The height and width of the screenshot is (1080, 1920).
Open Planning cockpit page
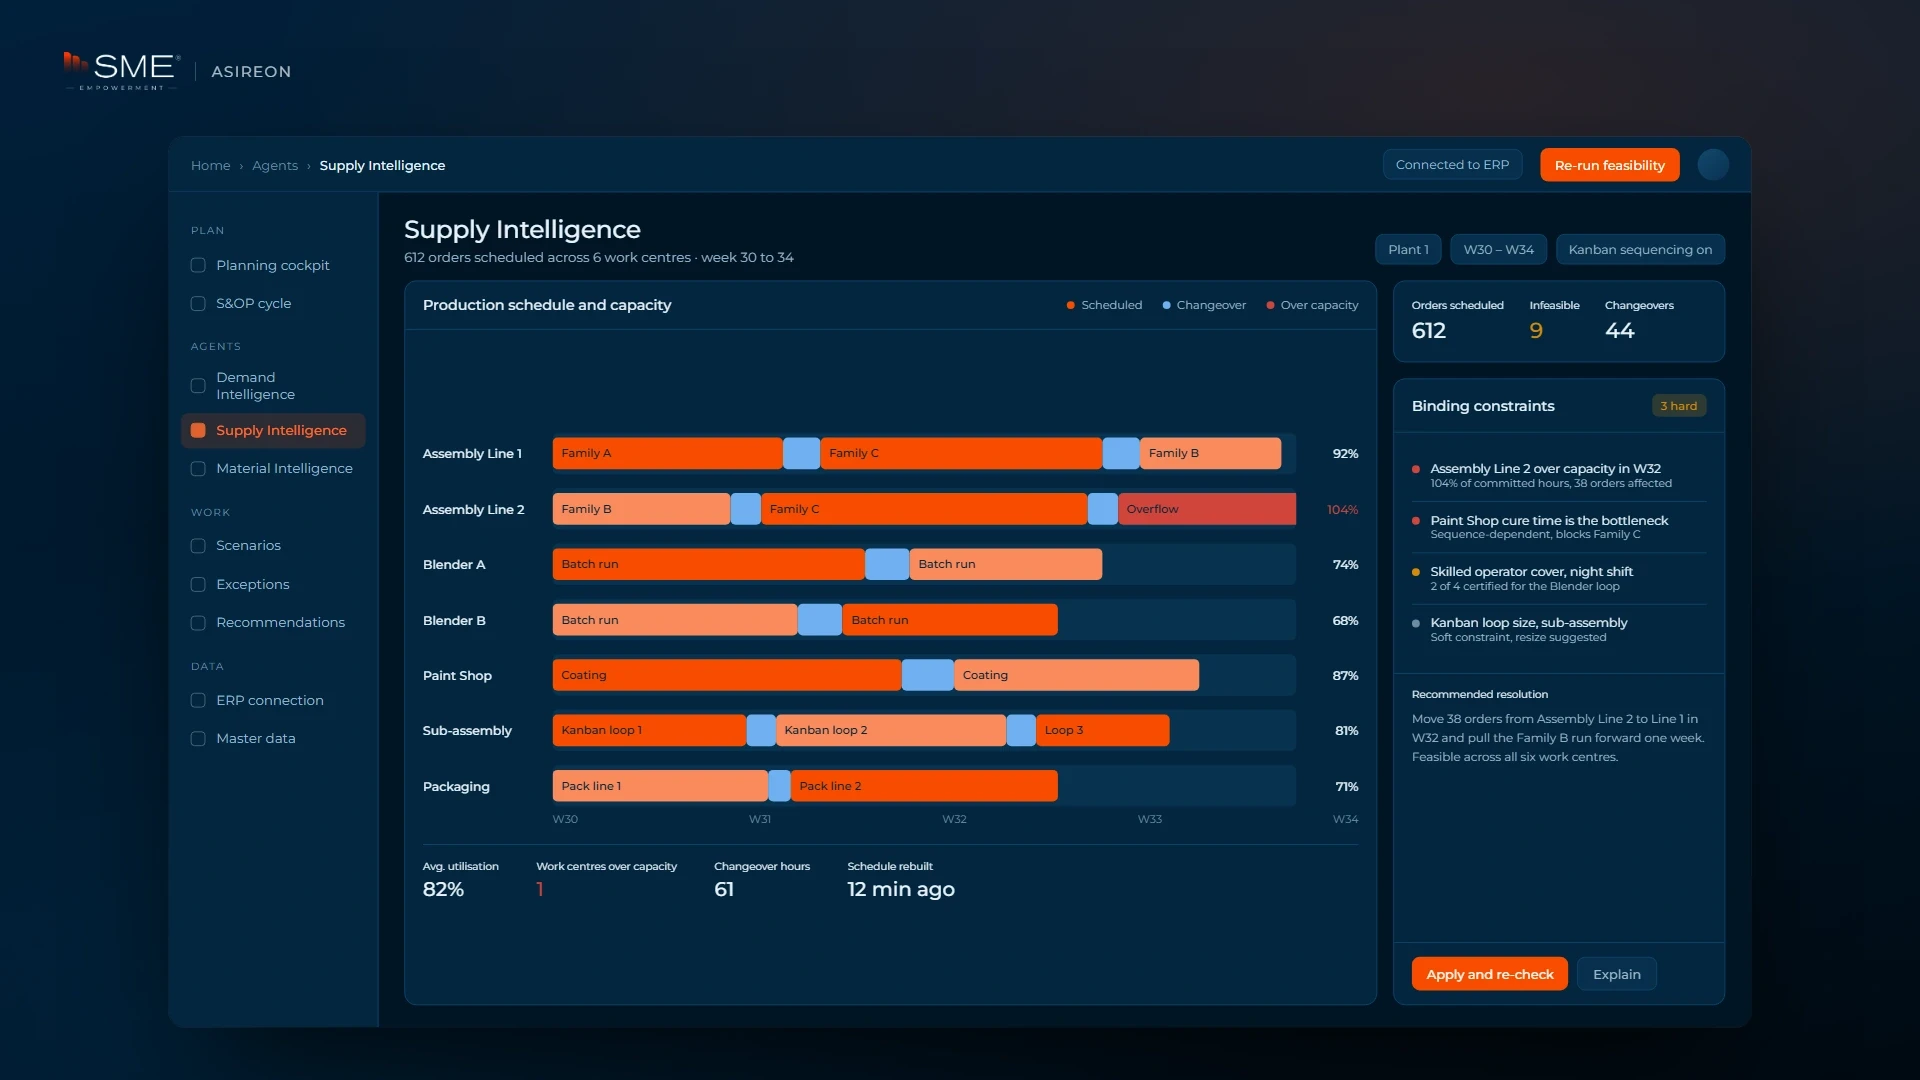point(273,265)
